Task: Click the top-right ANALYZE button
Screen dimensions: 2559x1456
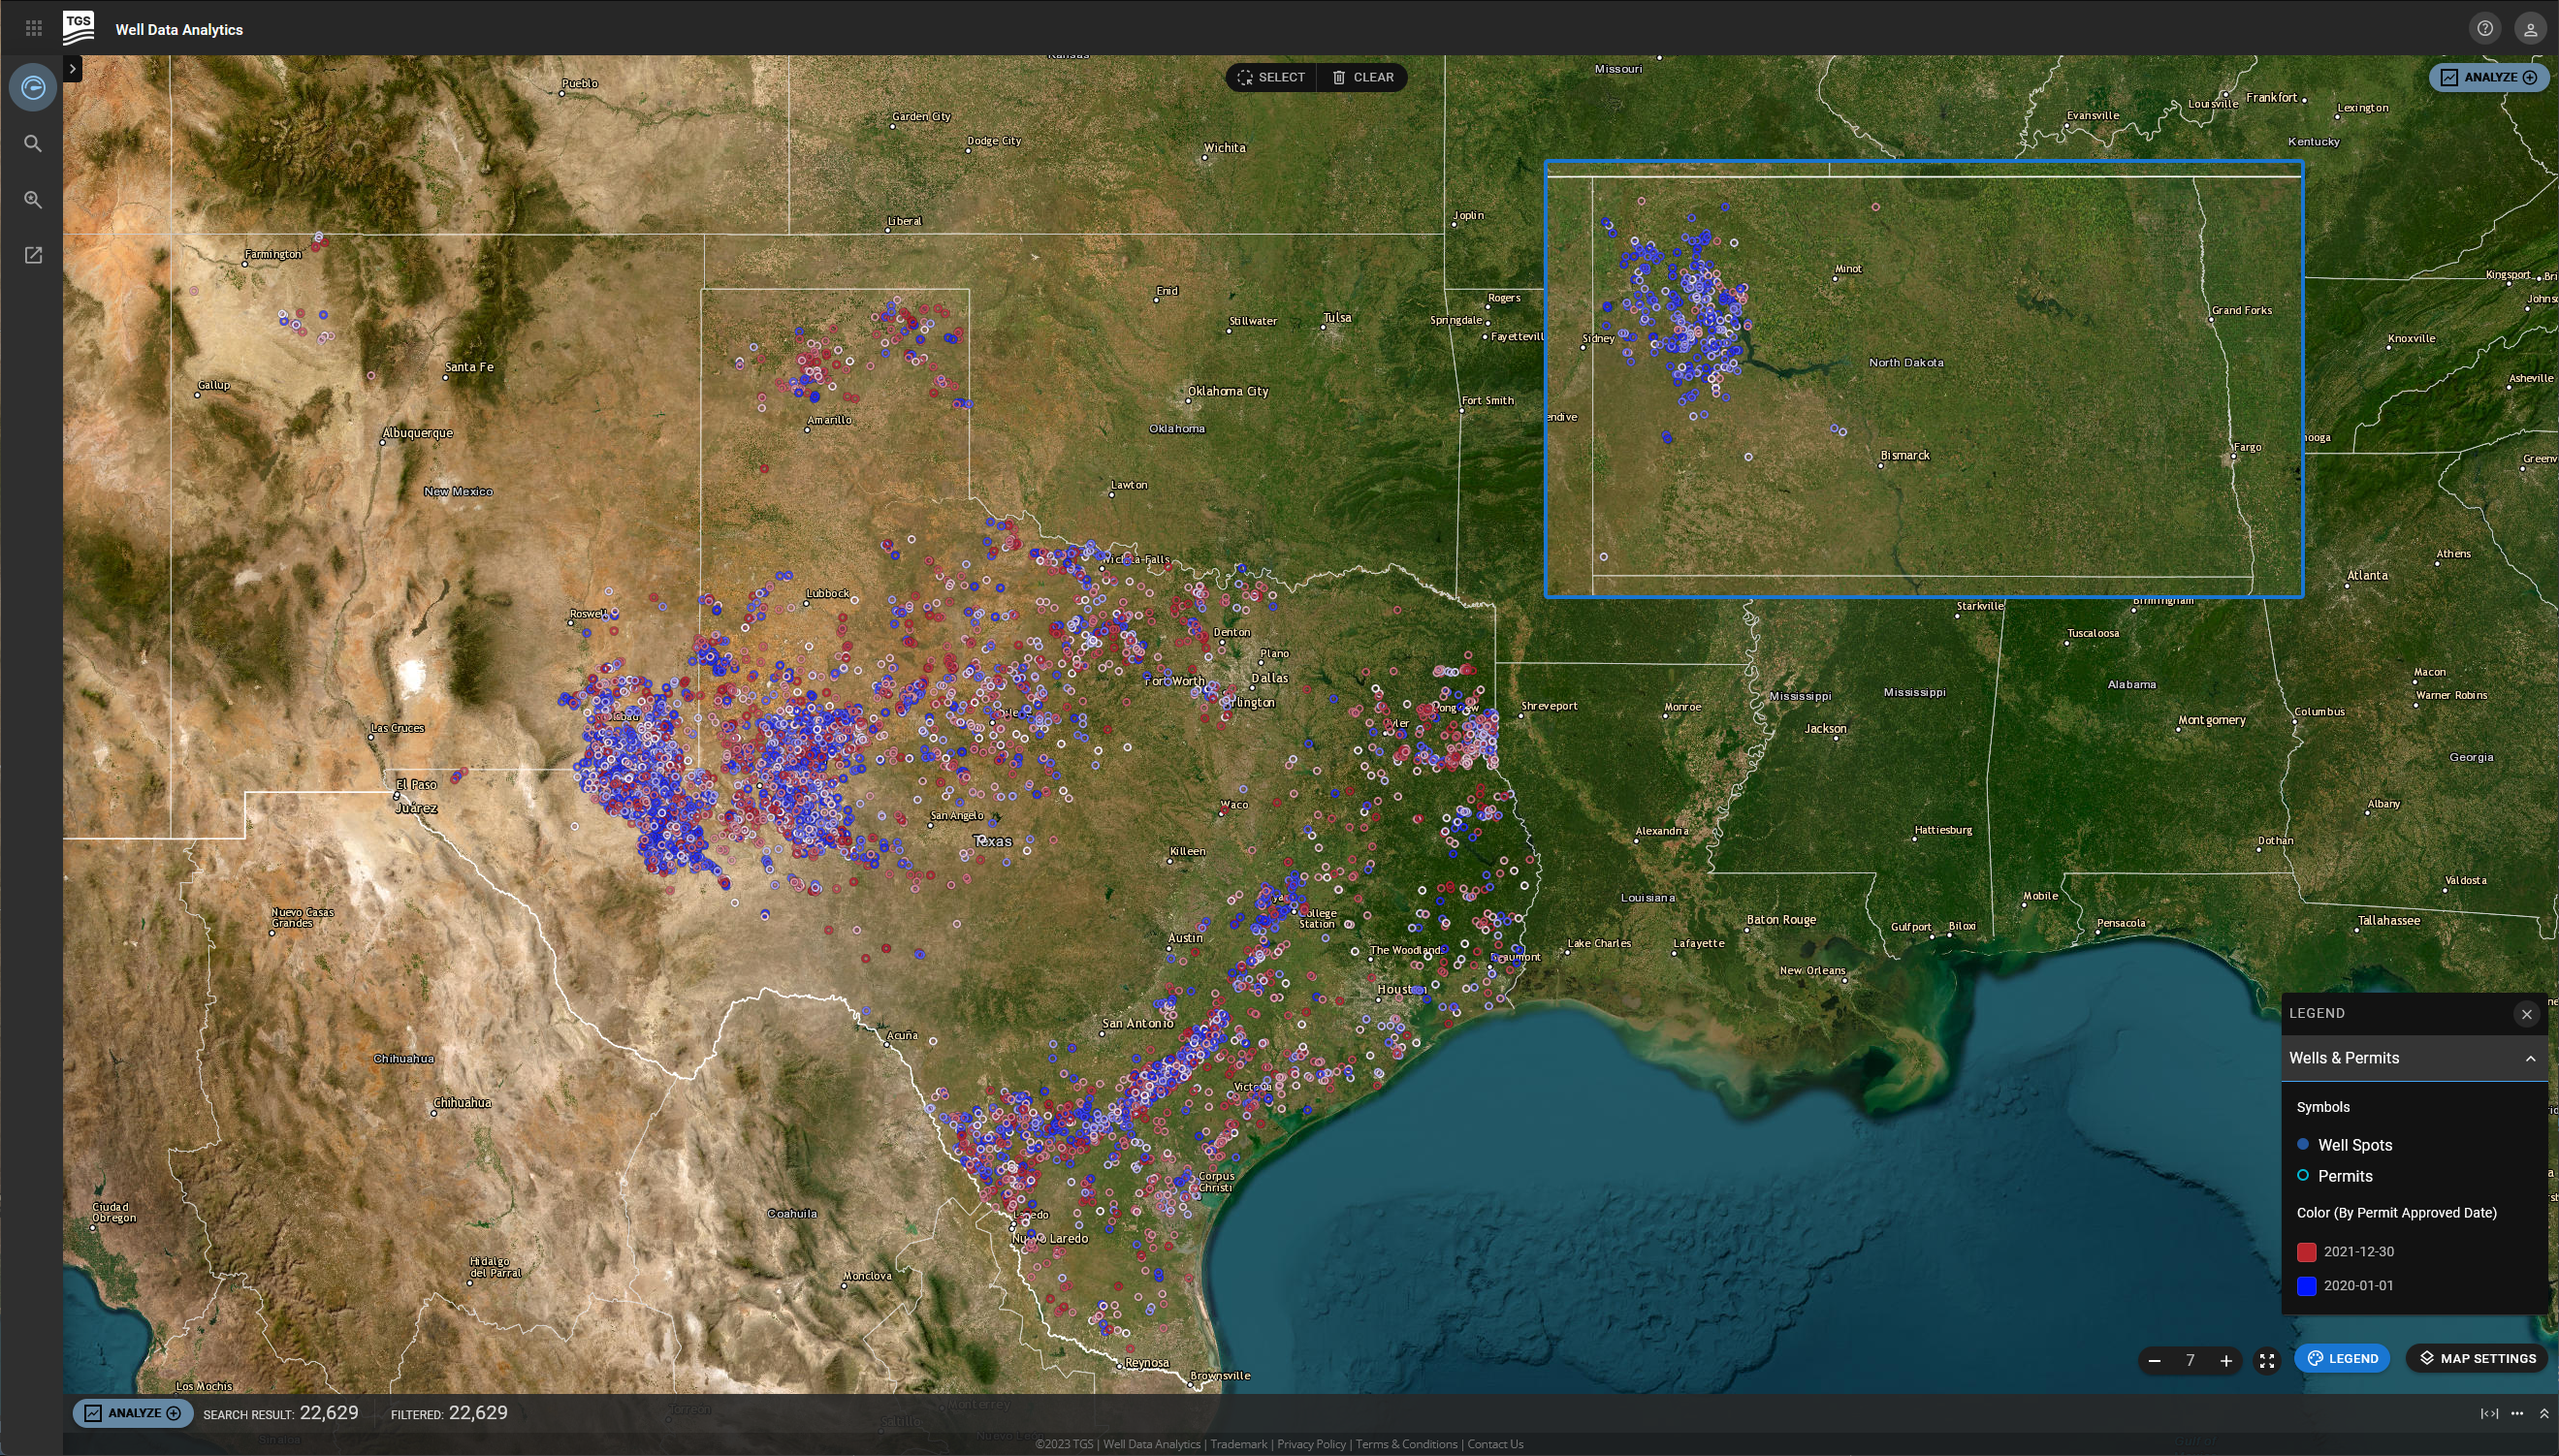Action: tap(2488, 77)
